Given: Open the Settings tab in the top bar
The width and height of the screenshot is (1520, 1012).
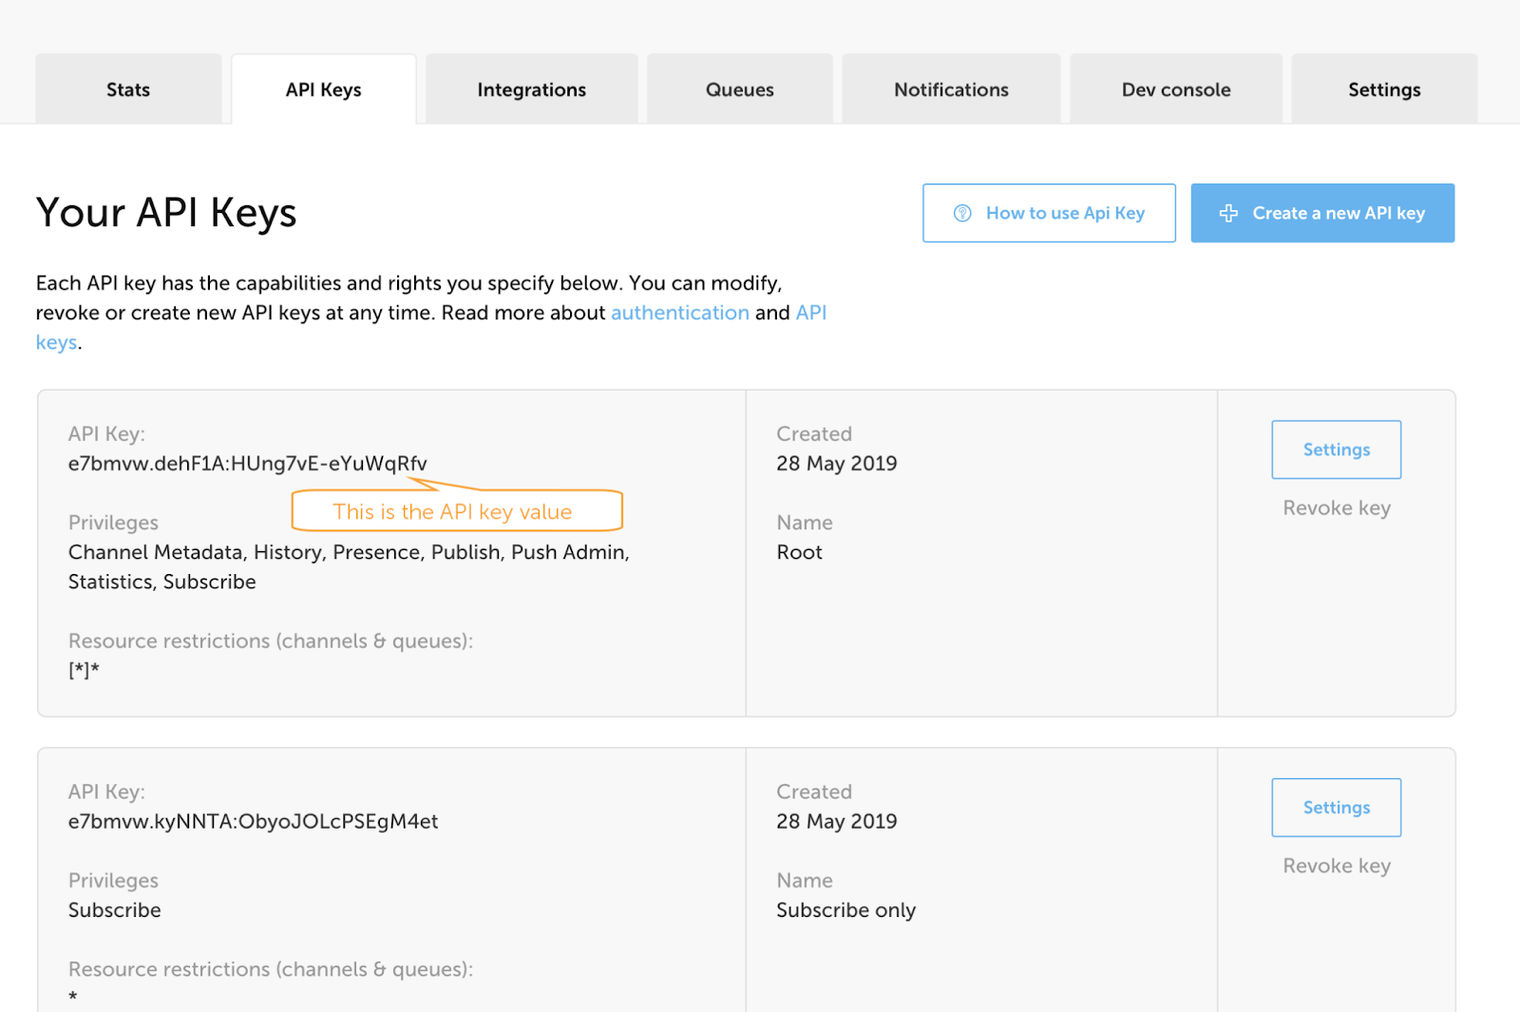Looking at the screenshot, I should point(1384,89).
